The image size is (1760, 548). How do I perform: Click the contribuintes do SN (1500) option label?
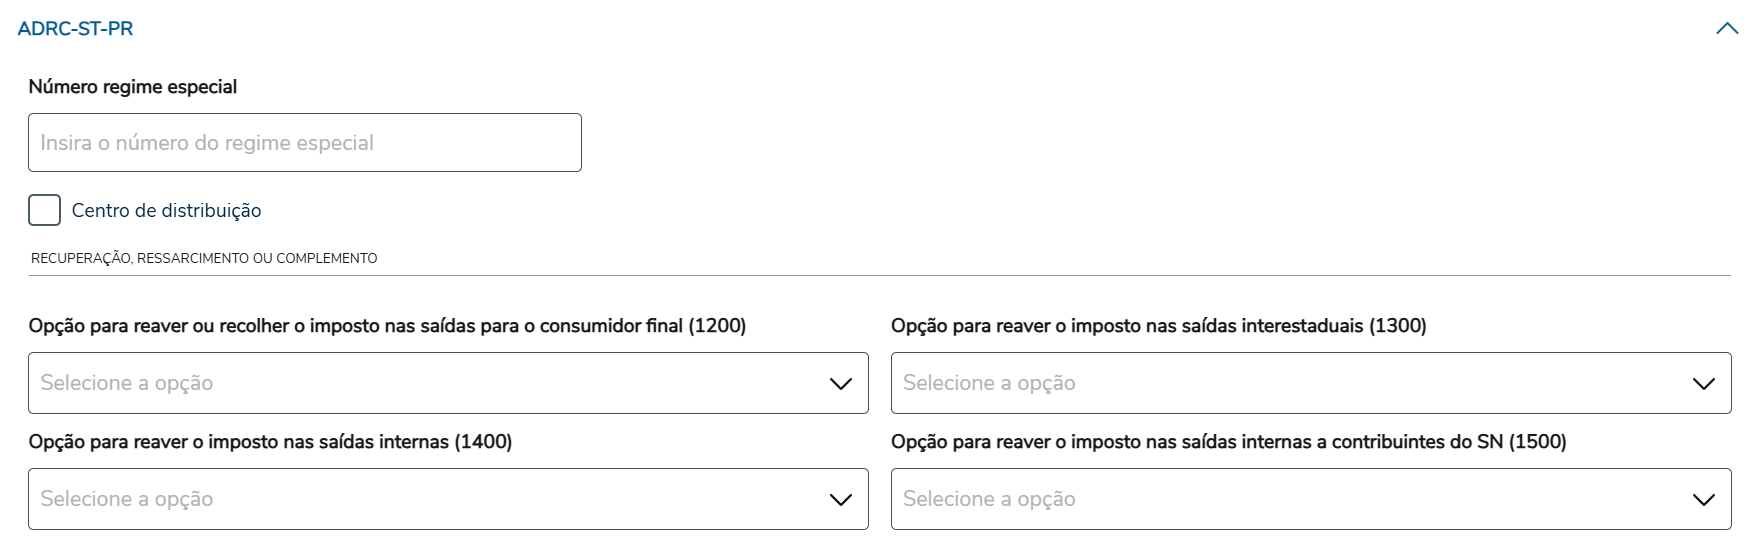[x=1228, y=442]
